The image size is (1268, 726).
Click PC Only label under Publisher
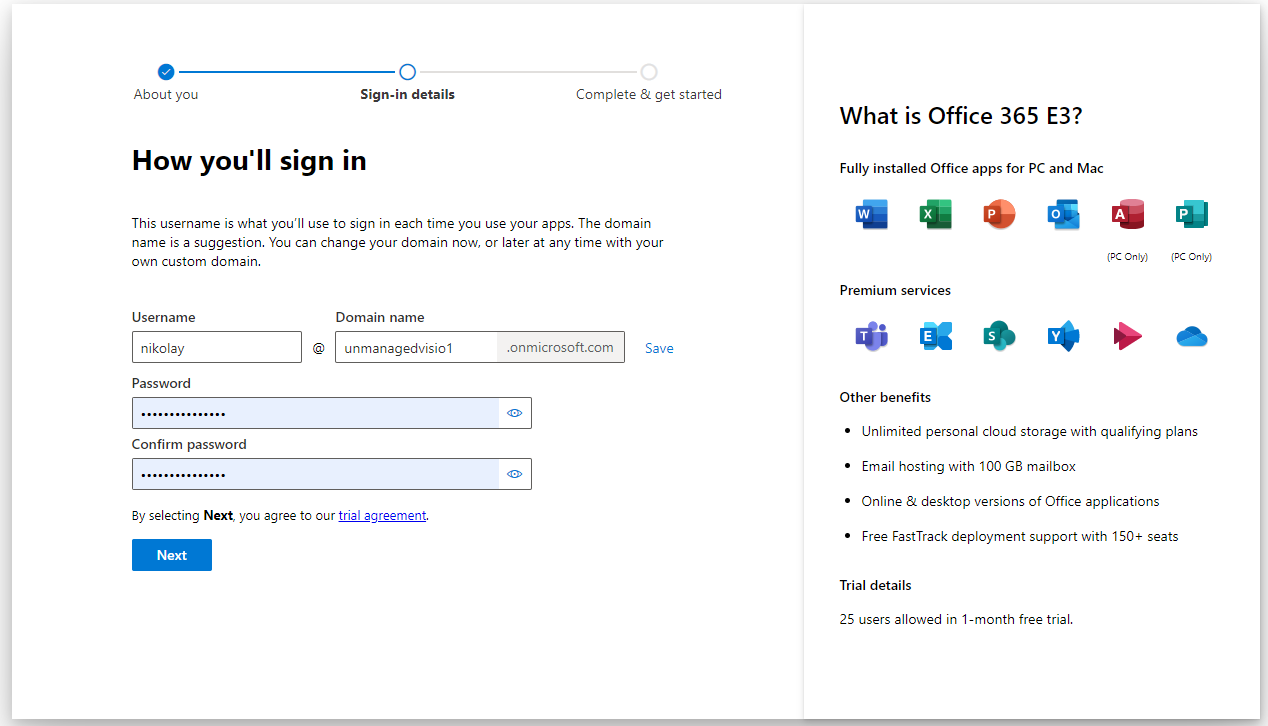tap(1192, 257)
